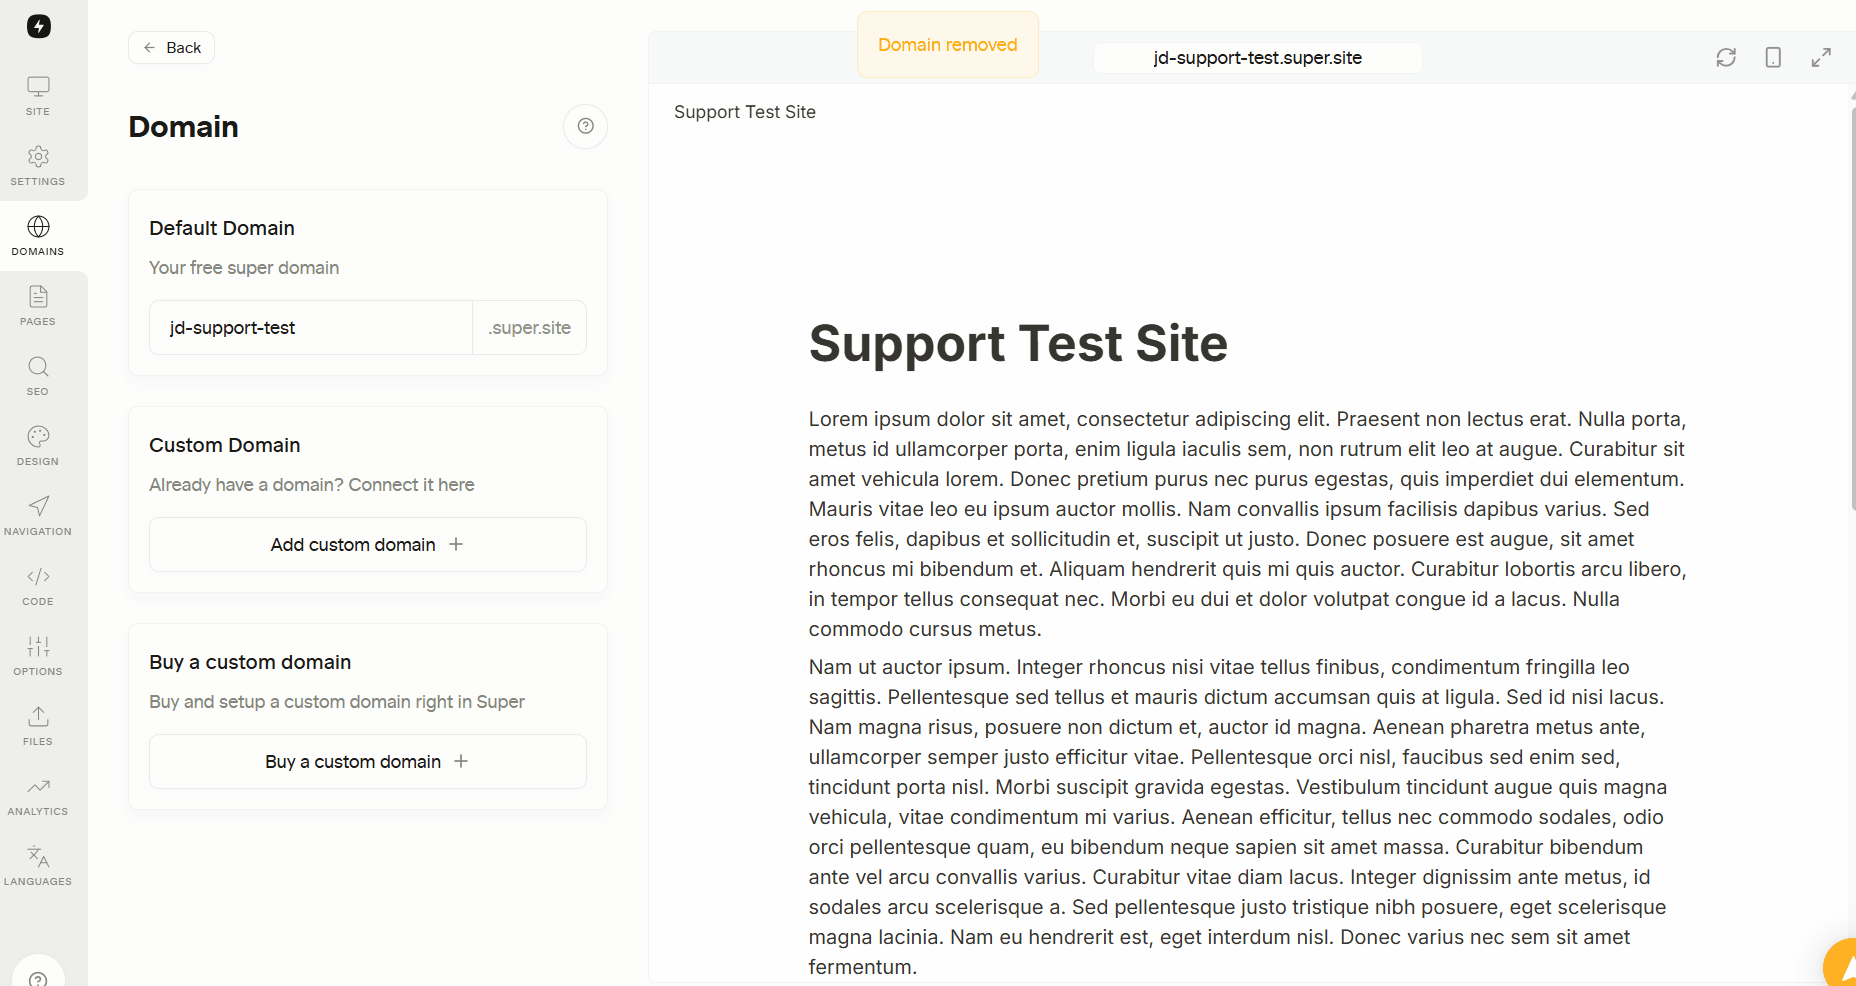
Task: Open the Languages panel
Action: click(x=38, y=866)
